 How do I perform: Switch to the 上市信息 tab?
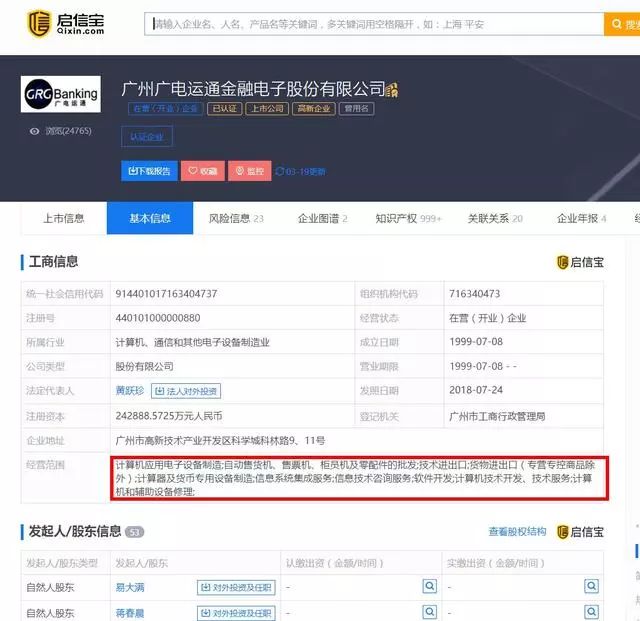tap(64, 218)
